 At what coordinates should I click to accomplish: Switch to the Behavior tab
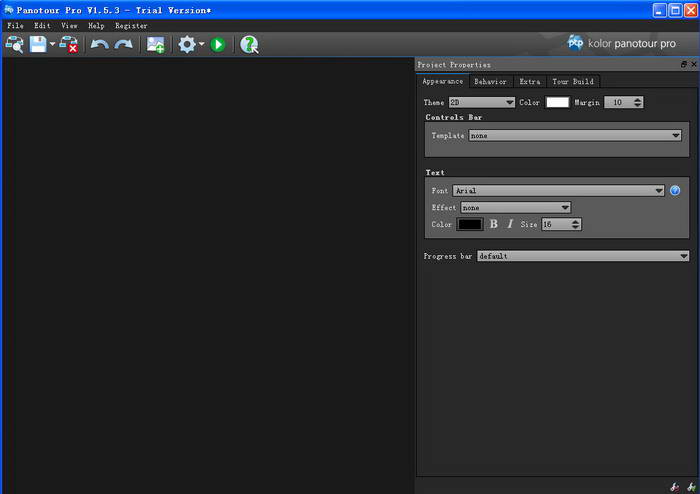point(490,82)
